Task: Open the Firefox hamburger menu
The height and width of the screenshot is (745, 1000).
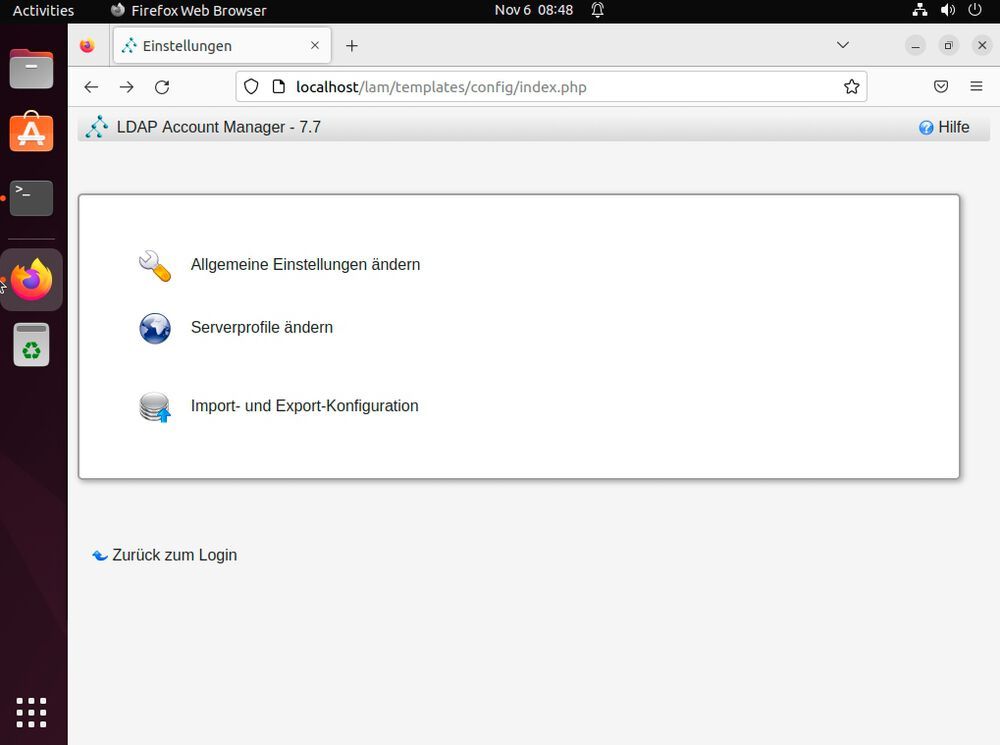Action: (x=976, y=87)
